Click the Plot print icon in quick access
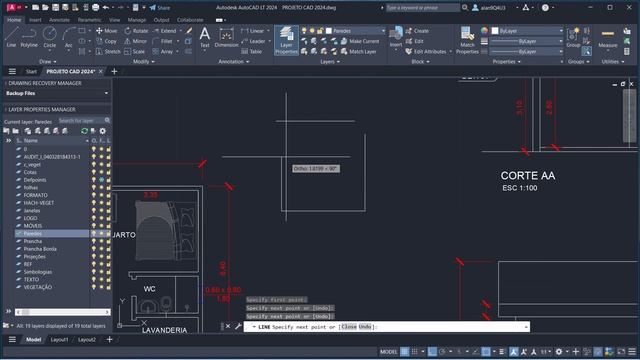 (96, 7)
